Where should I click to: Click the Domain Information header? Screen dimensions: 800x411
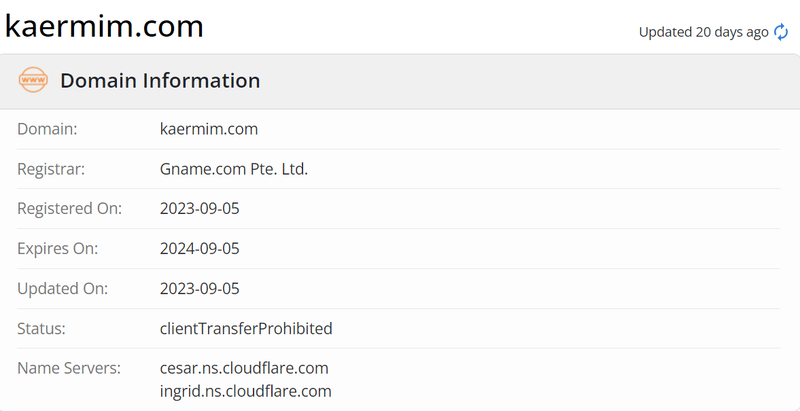click(160, 81)
